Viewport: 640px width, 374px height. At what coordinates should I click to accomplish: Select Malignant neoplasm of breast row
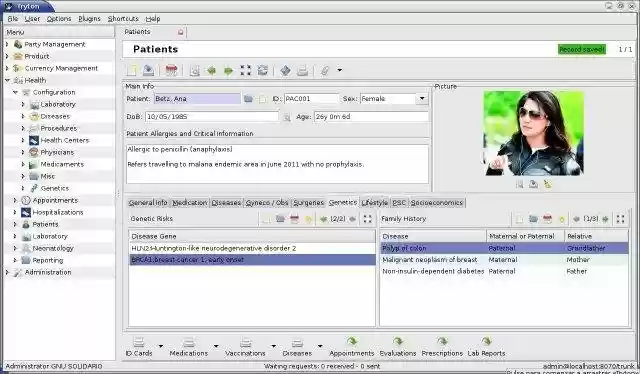(x=504, y=260)
